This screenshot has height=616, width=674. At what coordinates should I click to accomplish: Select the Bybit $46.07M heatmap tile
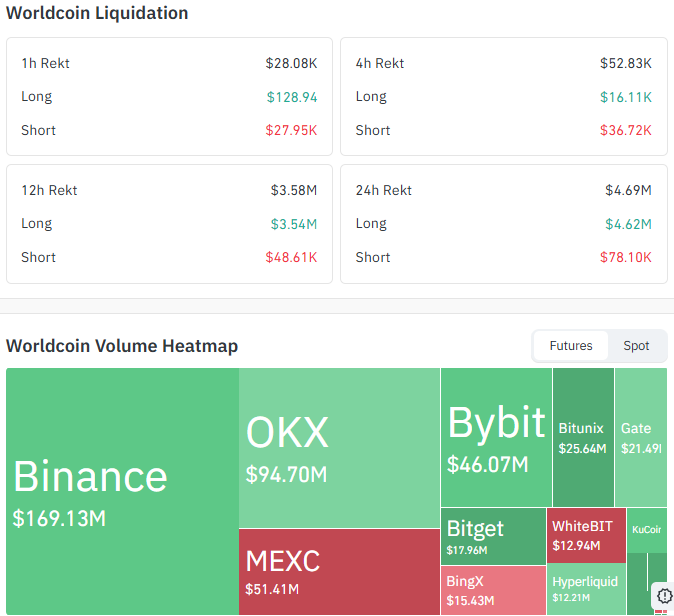[496, 437]
